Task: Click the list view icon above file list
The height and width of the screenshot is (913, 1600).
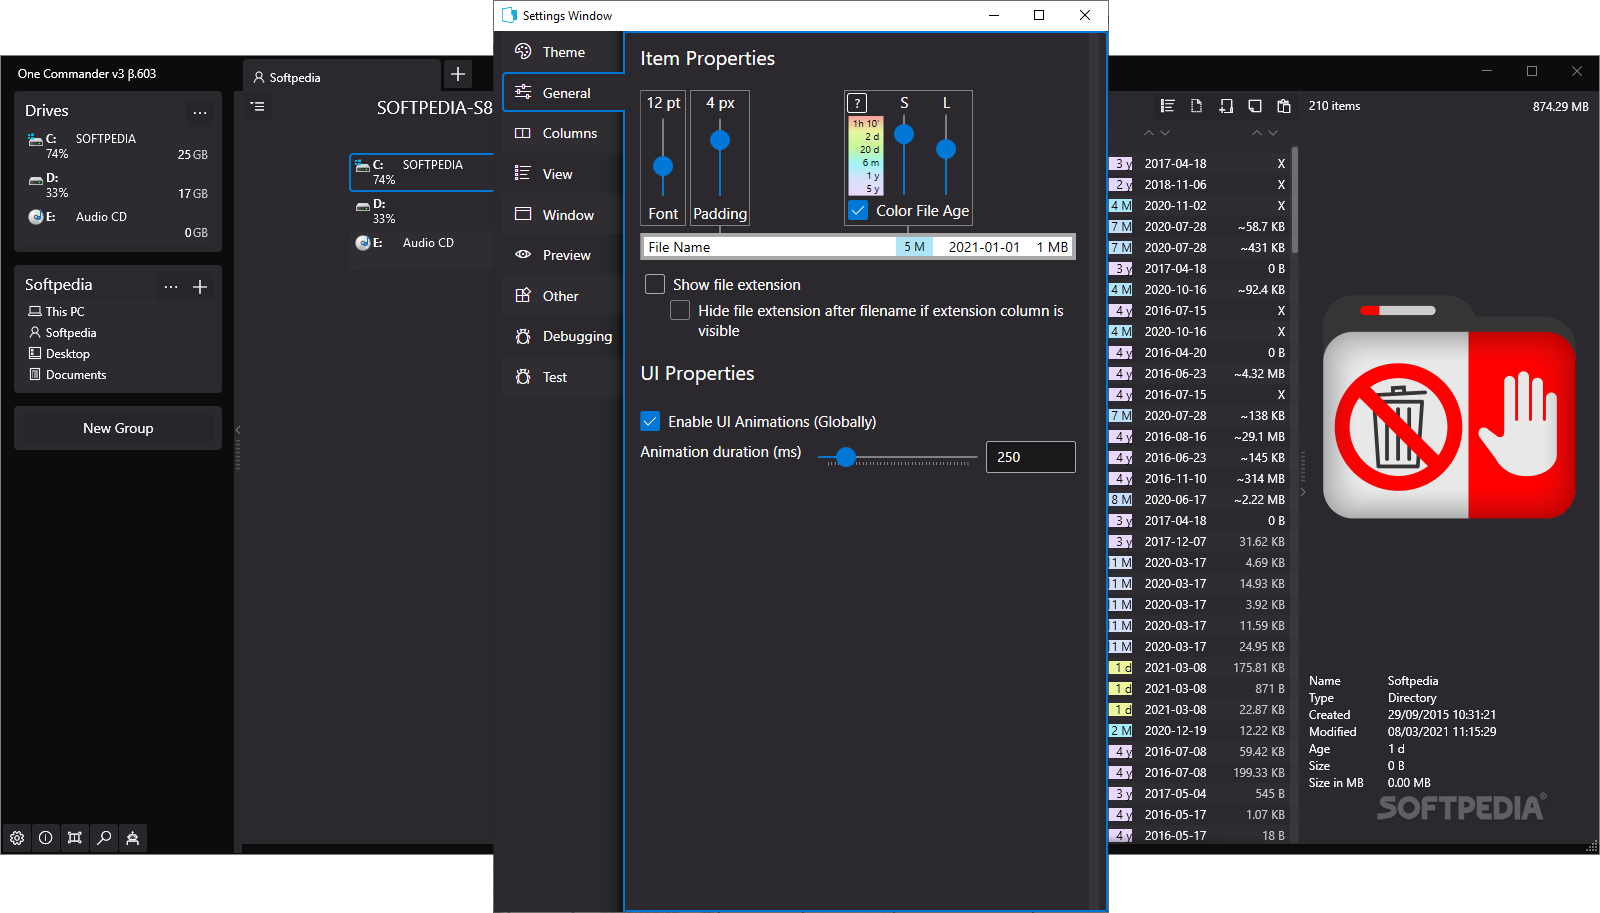Action: [x=1167, y=106]
